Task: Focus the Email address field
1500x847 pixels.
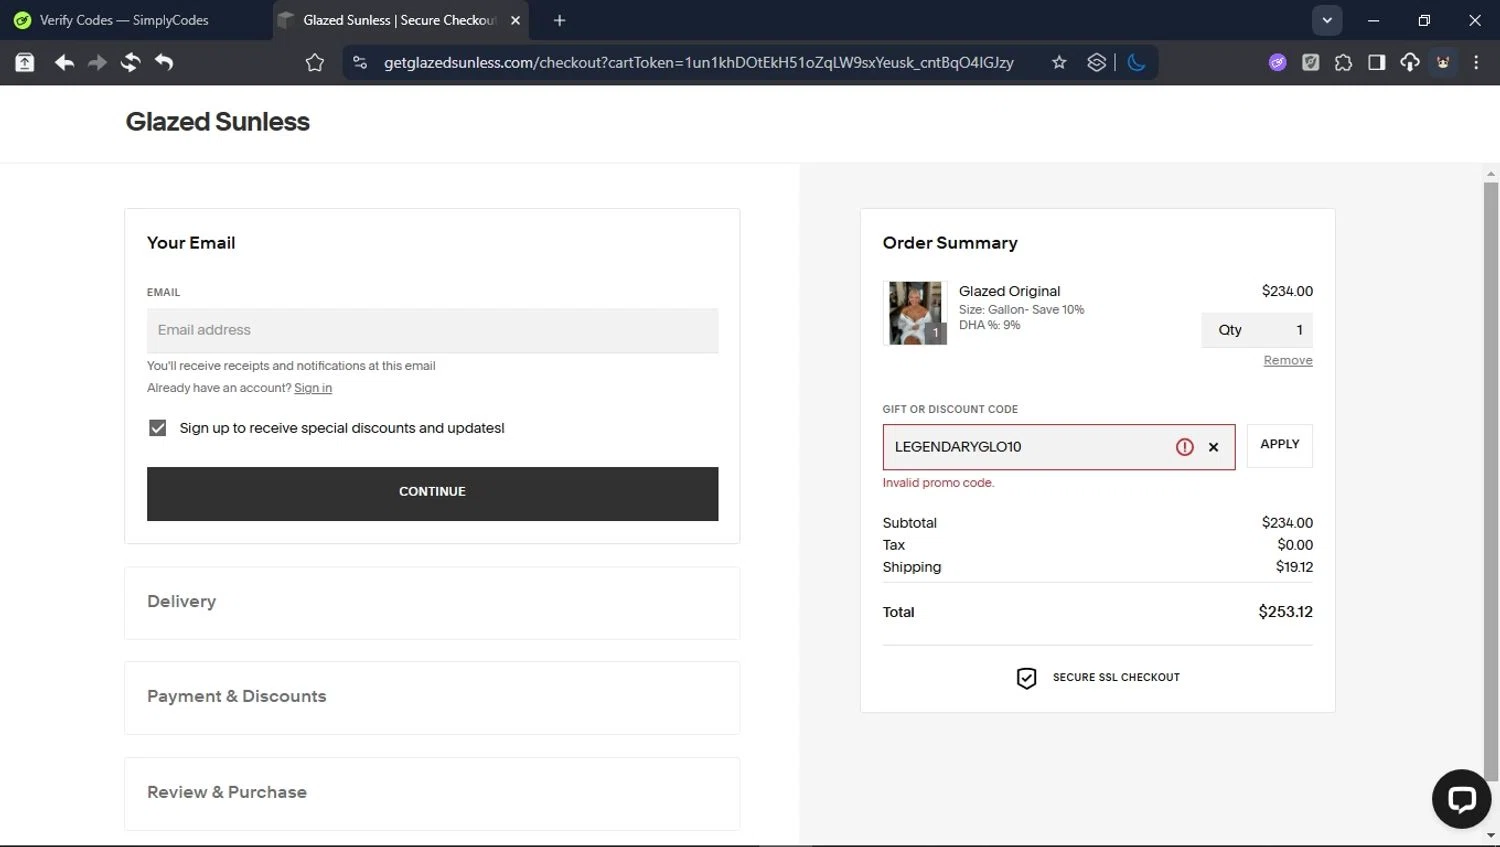Action: click(432, 330)
